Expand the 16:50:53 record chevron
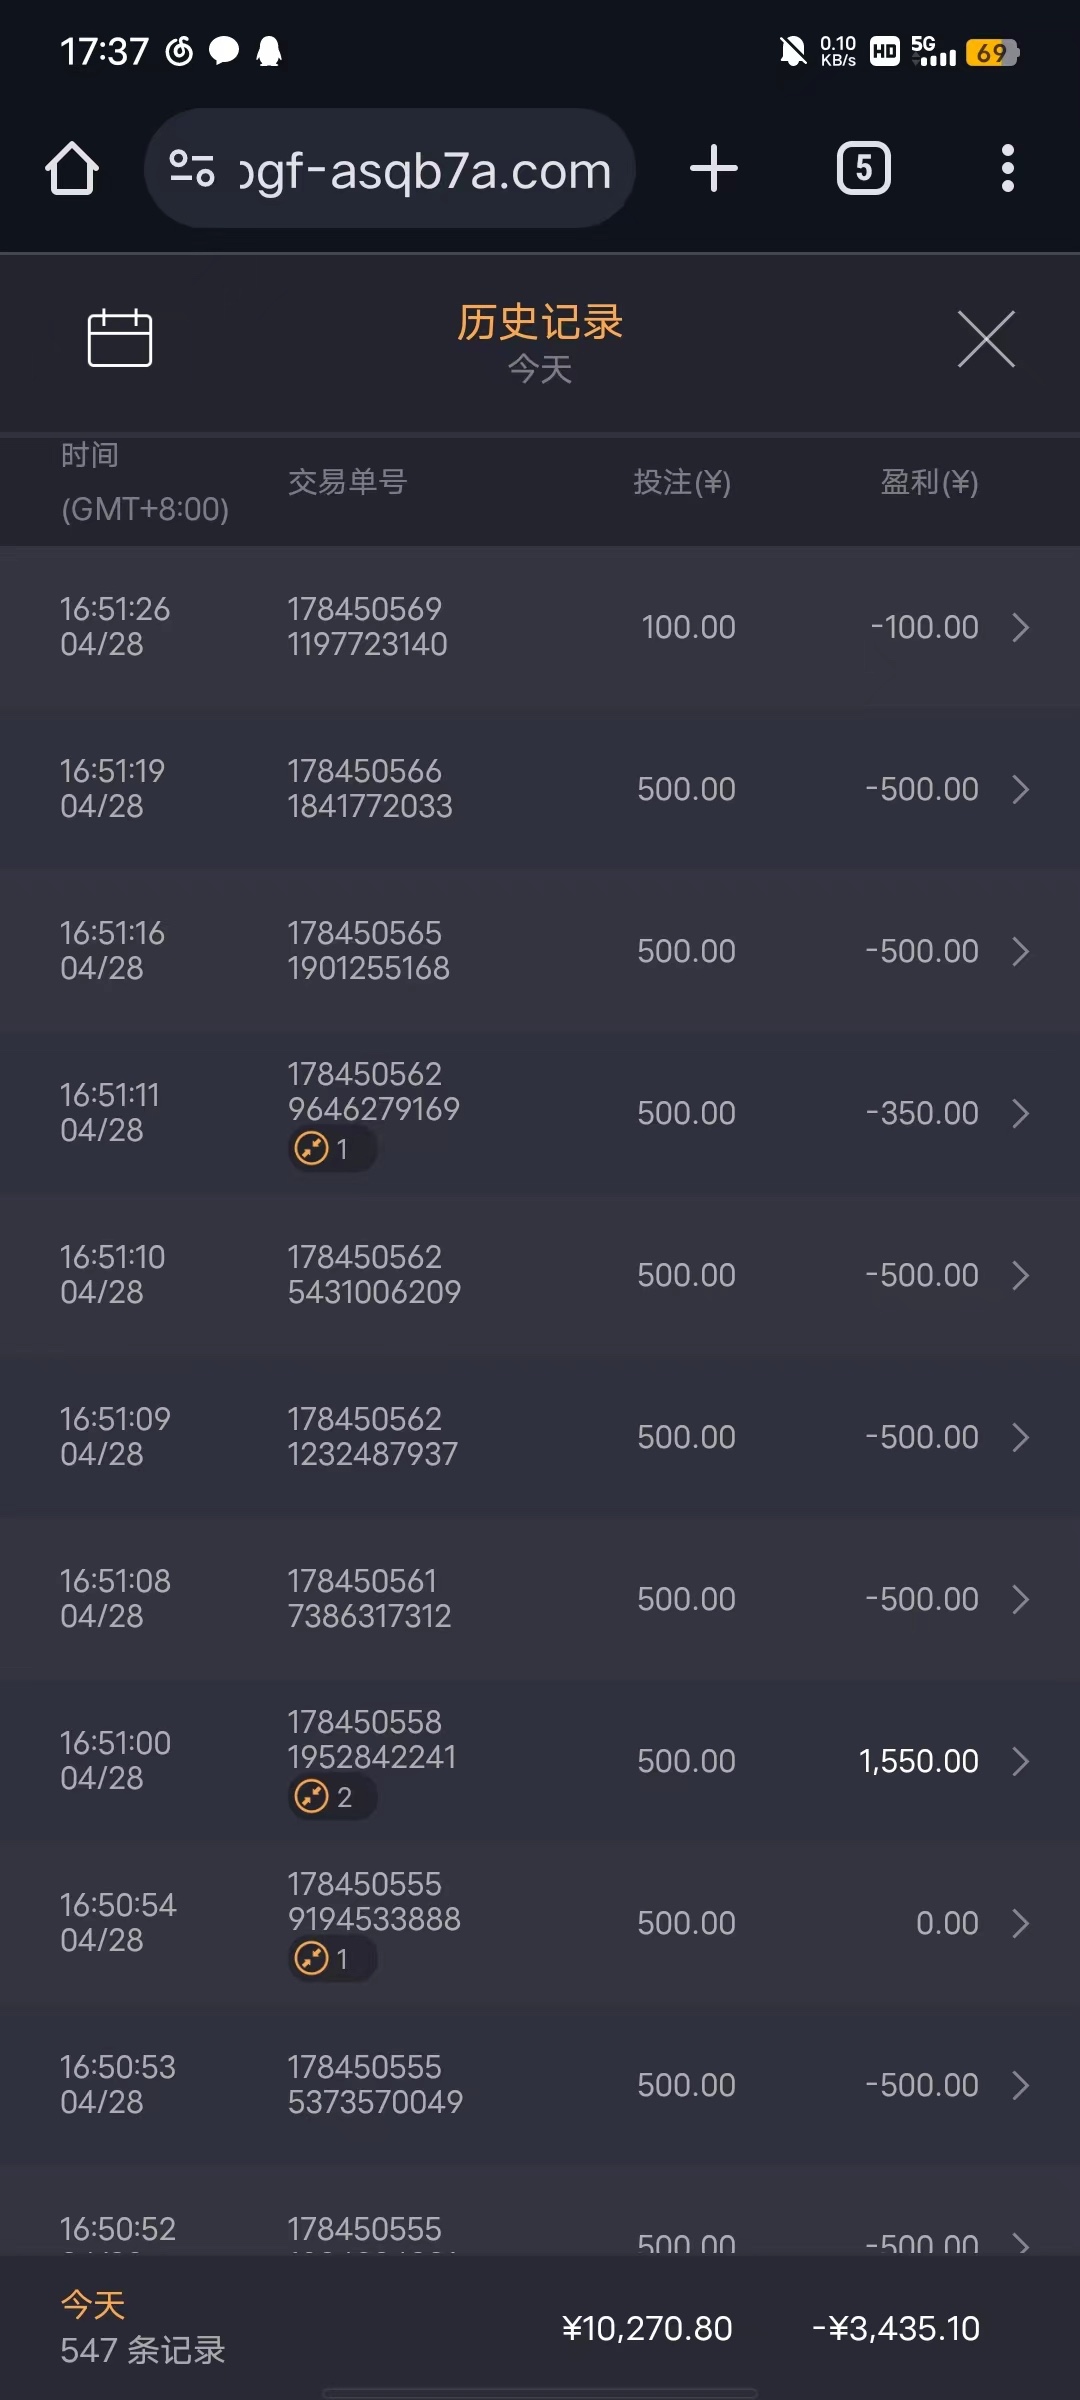 [x=1020, y=2085]
